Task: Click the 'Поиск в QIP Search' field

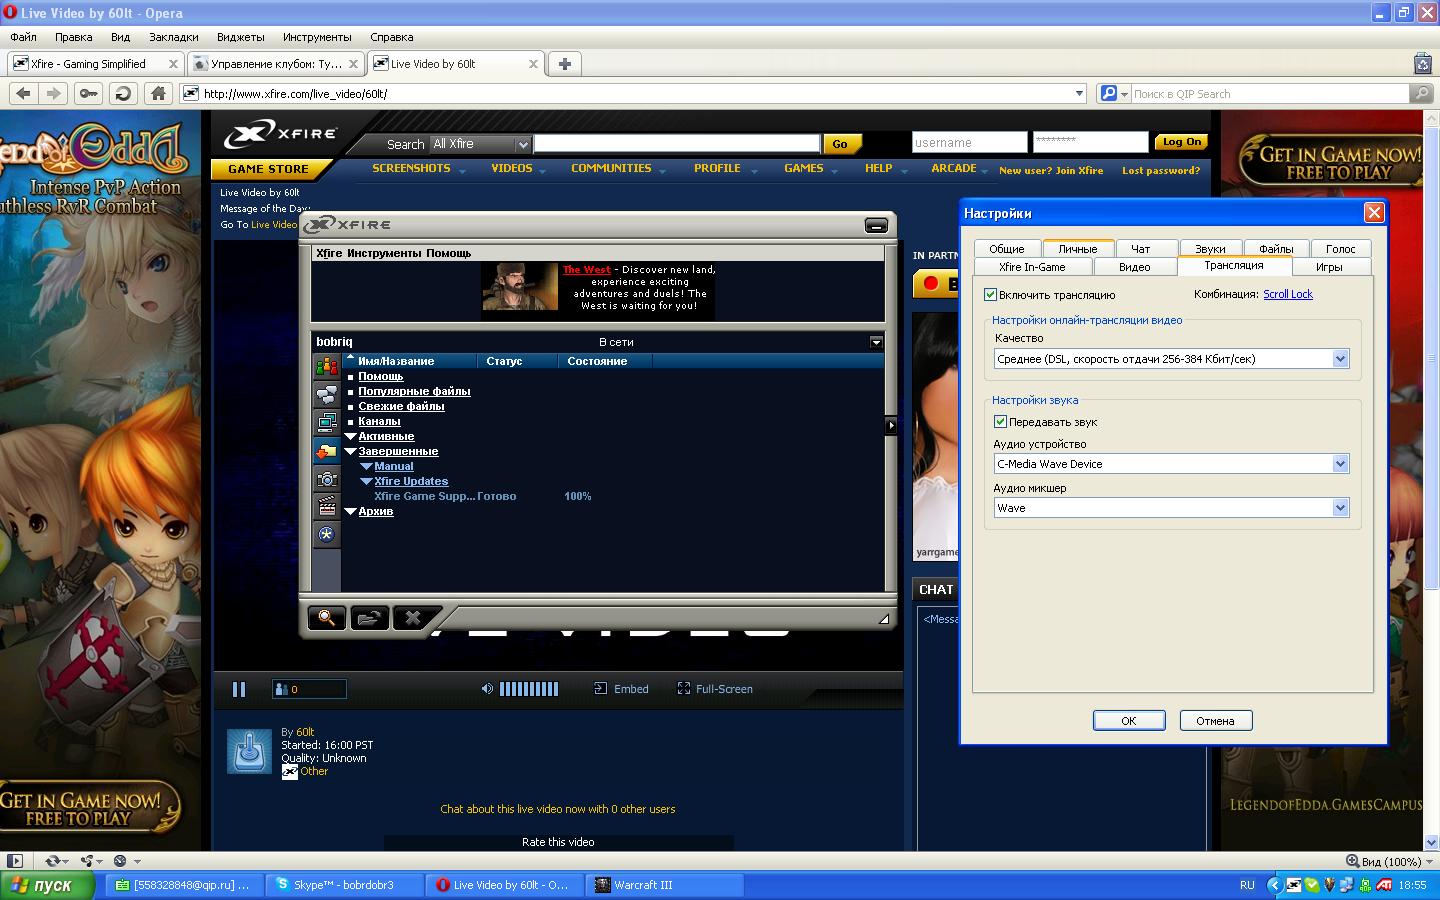Action: [1270, 94]
